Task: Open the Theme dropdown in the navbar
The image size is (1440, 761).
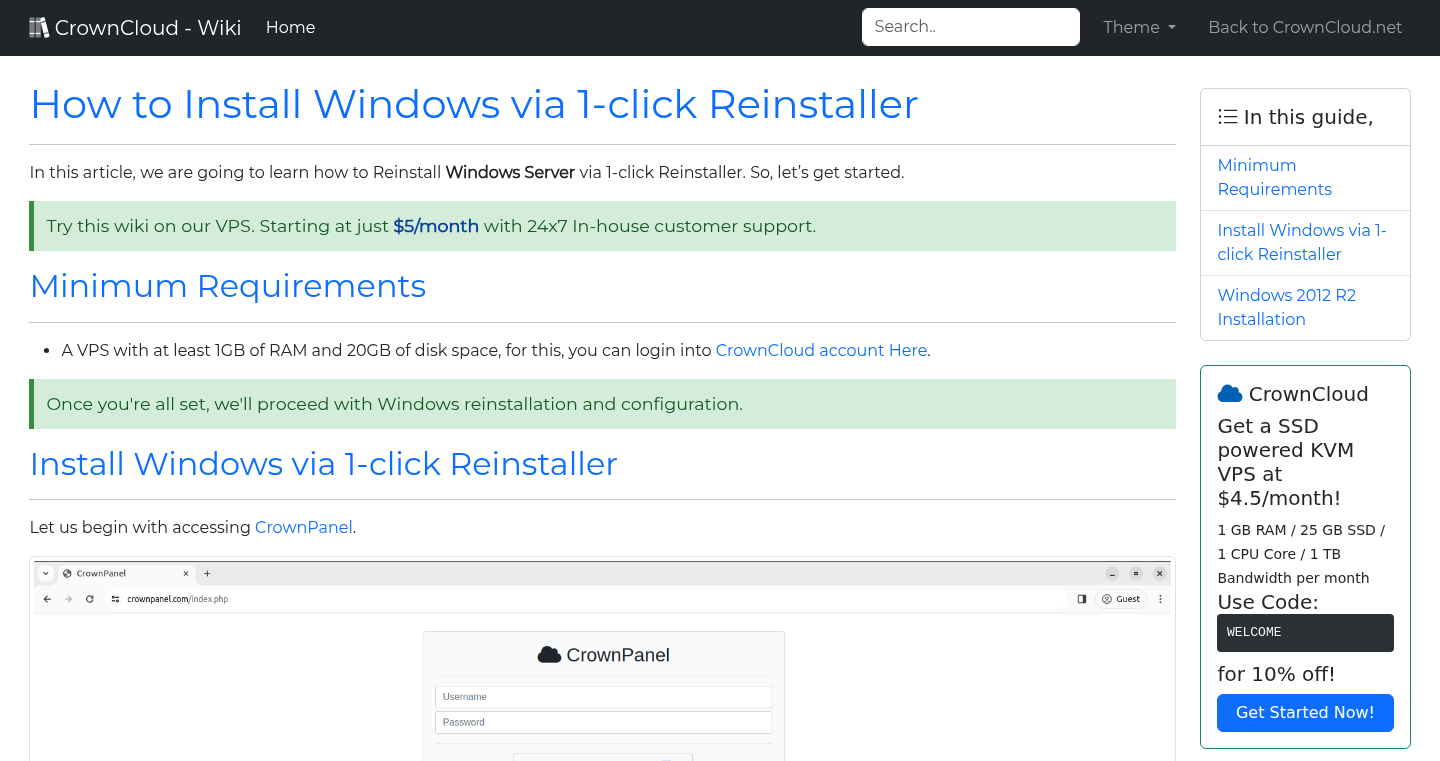Action: click(x=1139, y=27)
